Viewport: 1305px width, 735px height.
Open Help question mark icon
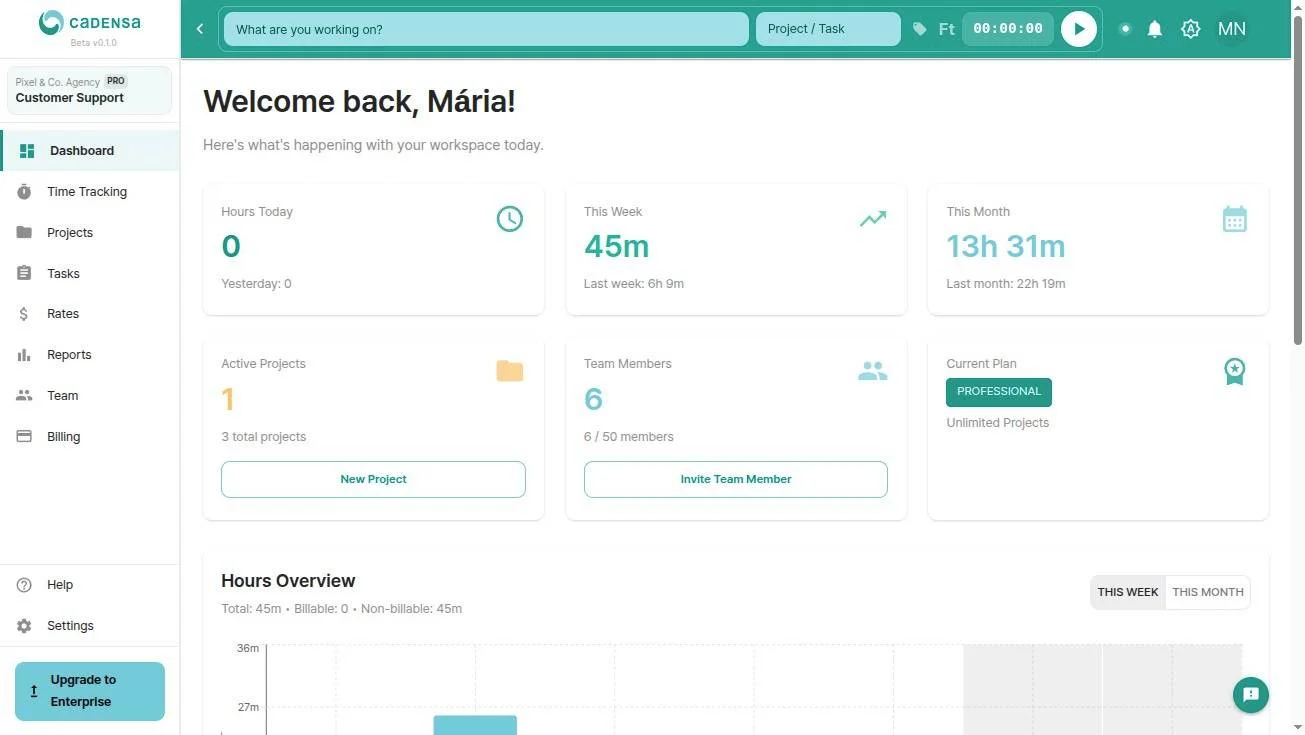[24, 585]
